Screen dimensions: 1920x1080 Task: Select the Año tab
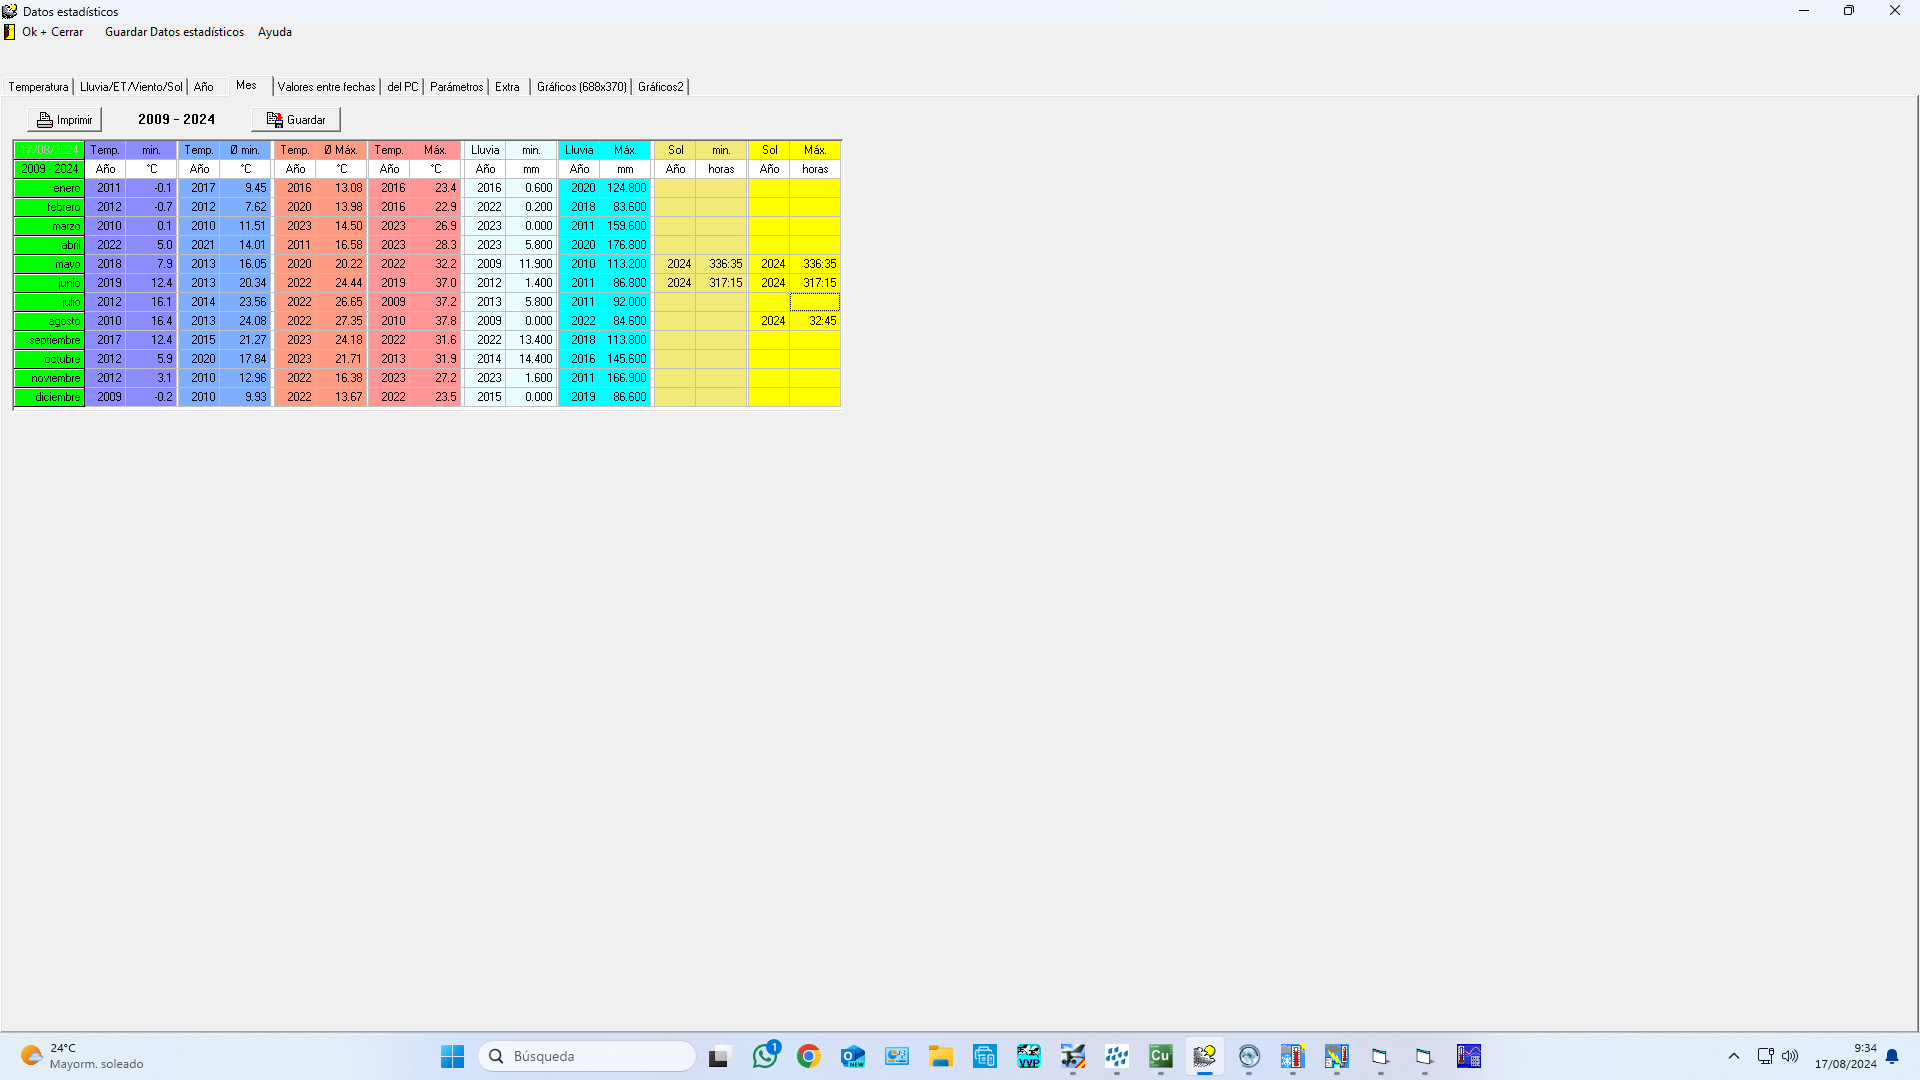[x=203, y=87]
